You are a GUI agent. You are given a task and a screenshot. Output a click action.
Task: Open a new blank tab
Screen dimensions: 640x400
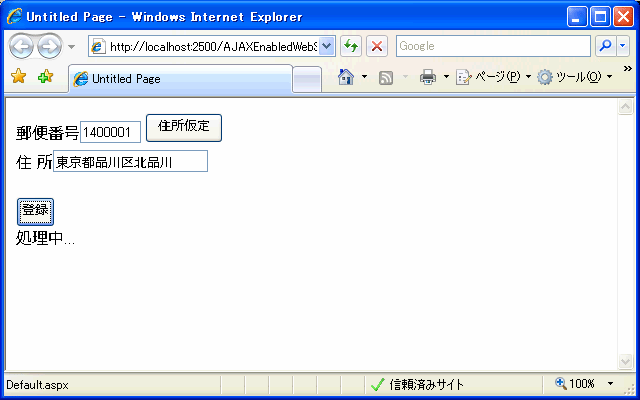pos(307,79)
